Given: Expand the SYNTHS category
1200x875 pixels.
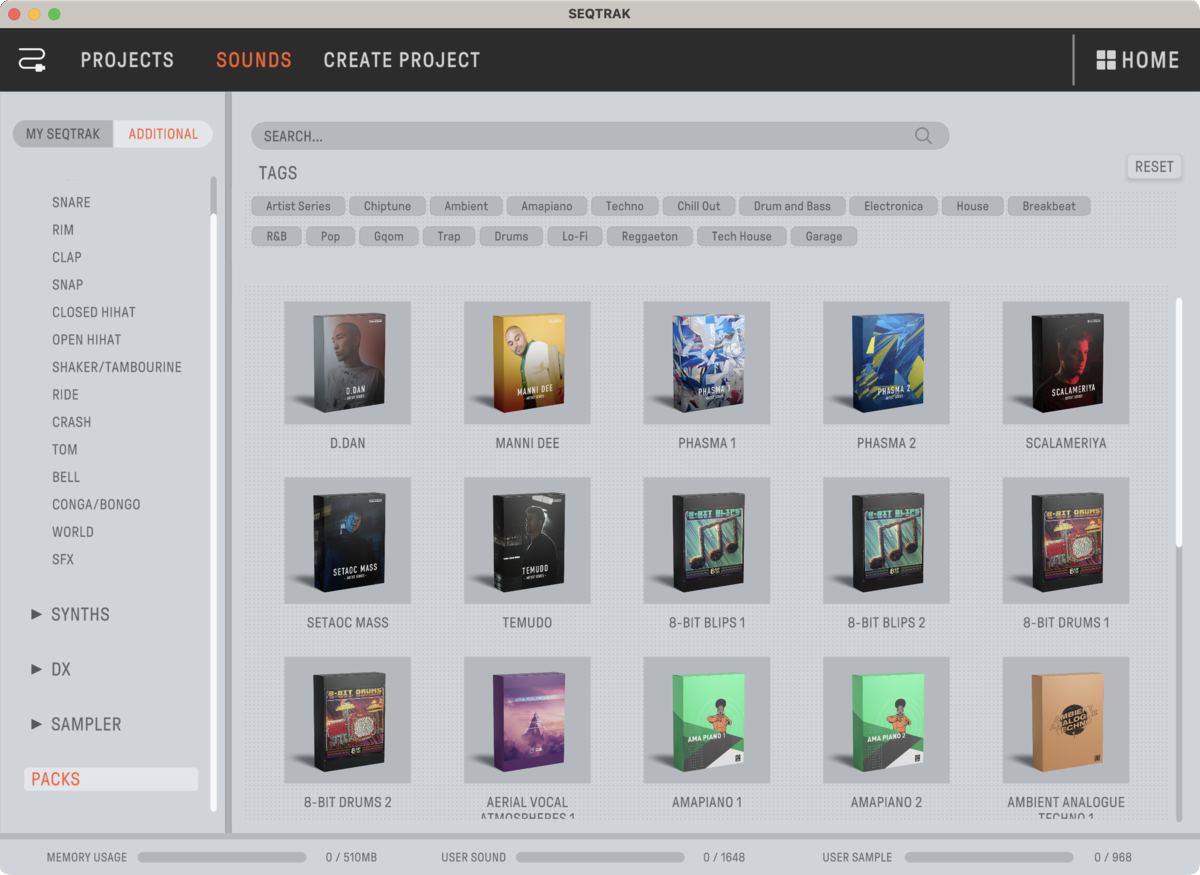Looking at the screenshot, I should coord(79,614).
